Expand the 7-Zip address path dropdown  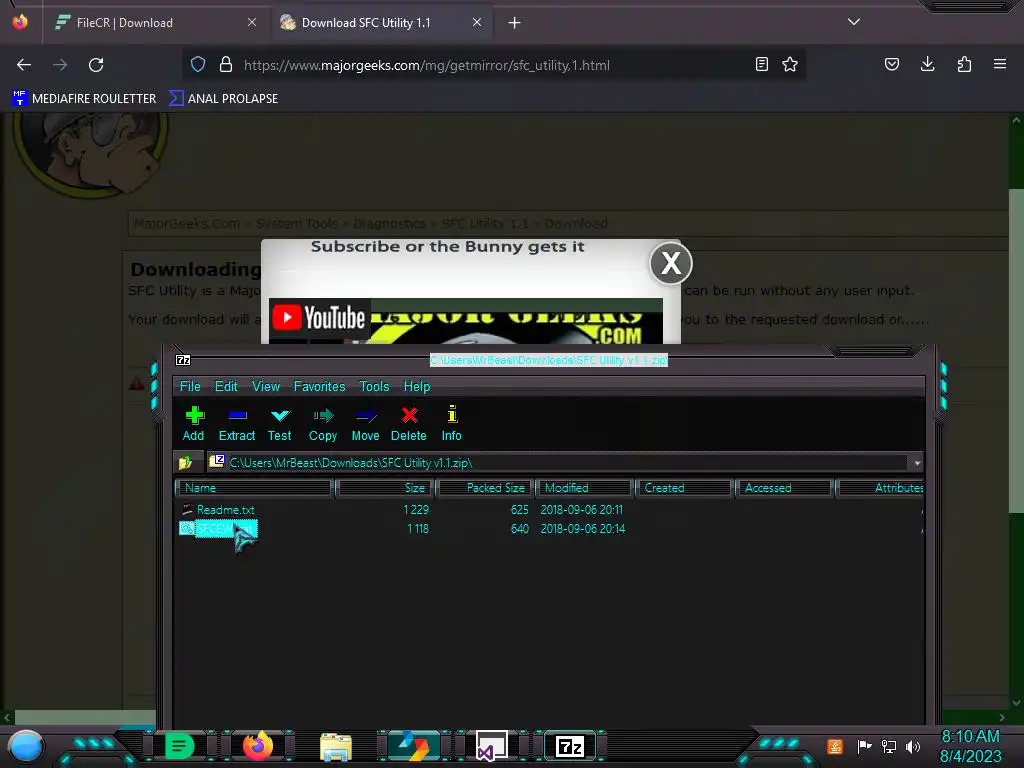tap(917, 463)
